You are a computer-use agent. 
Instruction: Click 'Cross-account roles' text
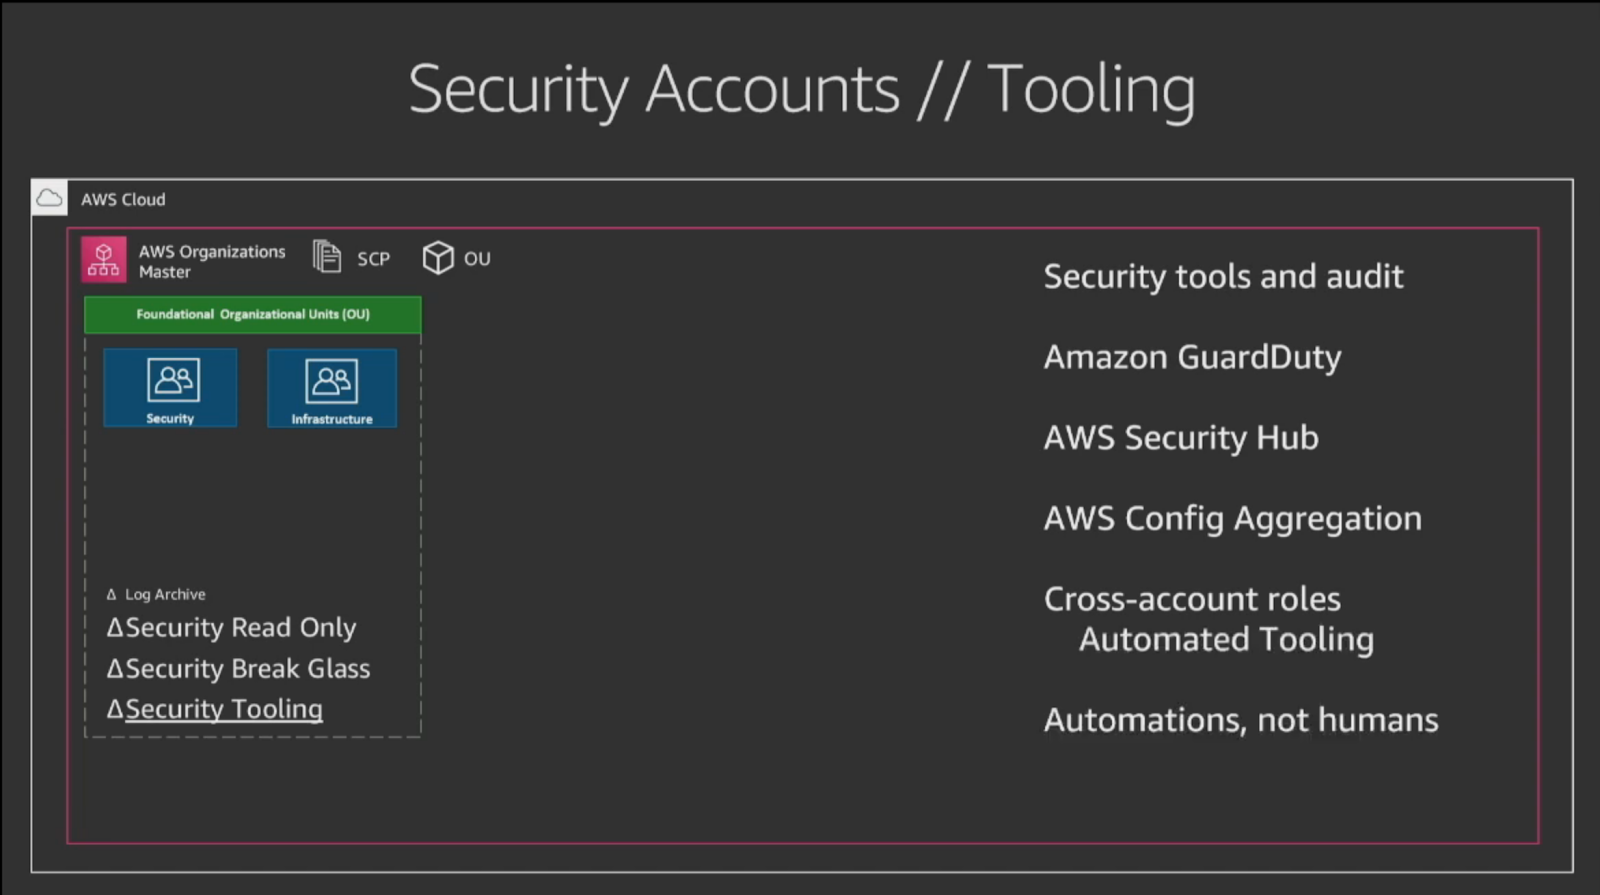point(1192,599)
